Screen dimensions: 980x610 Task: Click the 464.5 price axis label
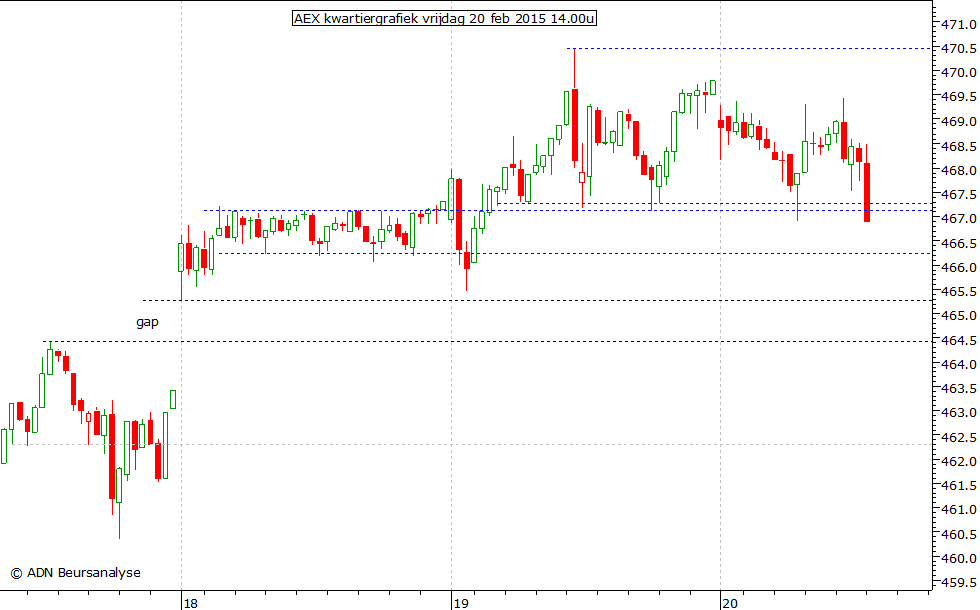tap(959, 341)
